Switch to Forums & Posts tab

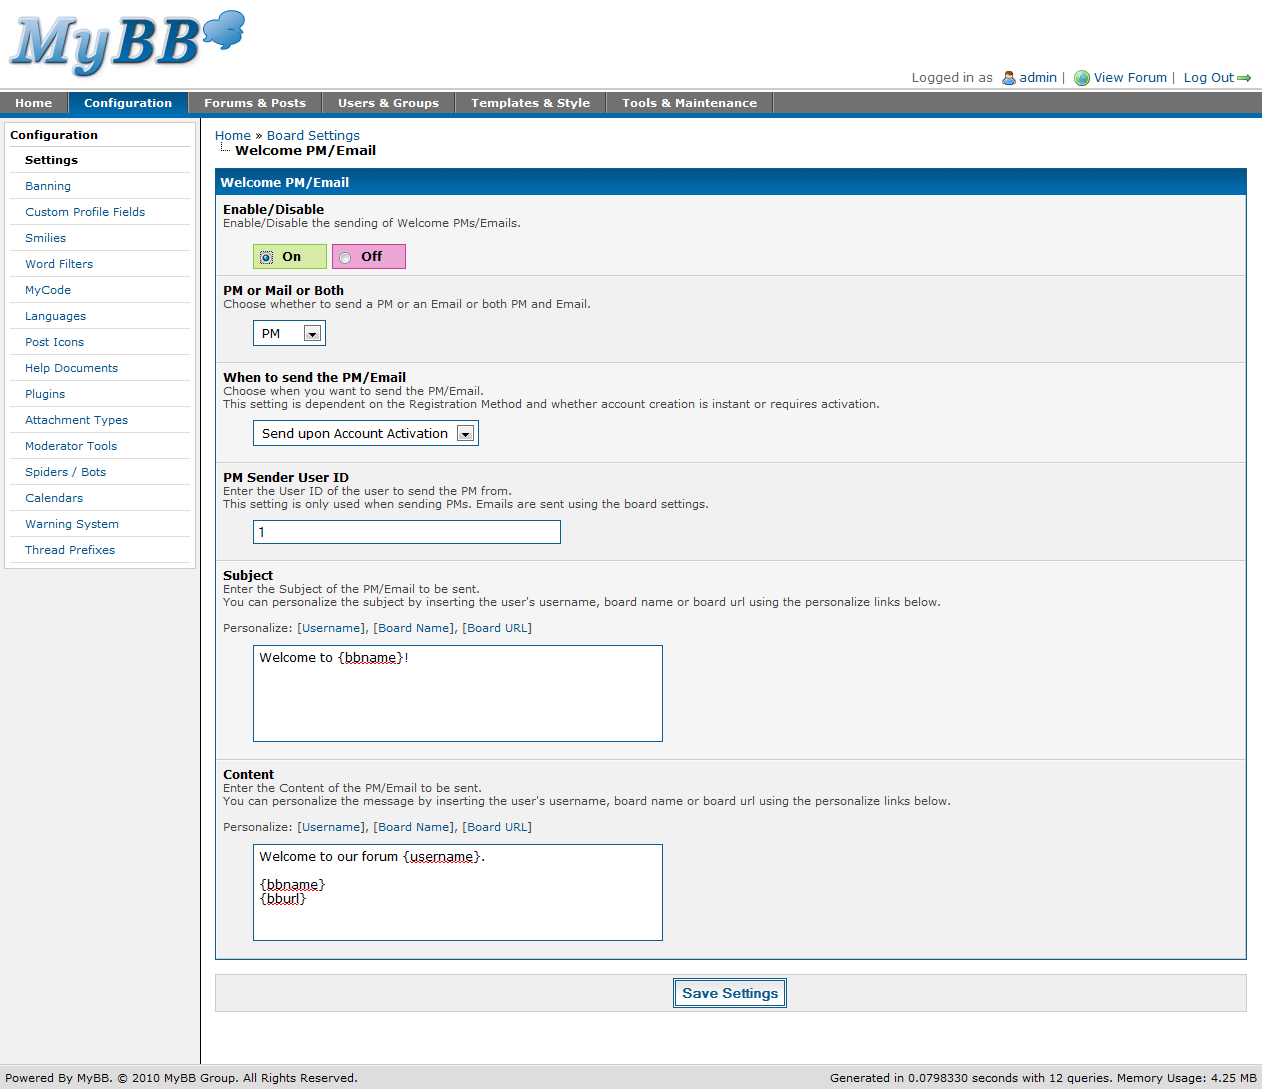click(x=255, y=103)
